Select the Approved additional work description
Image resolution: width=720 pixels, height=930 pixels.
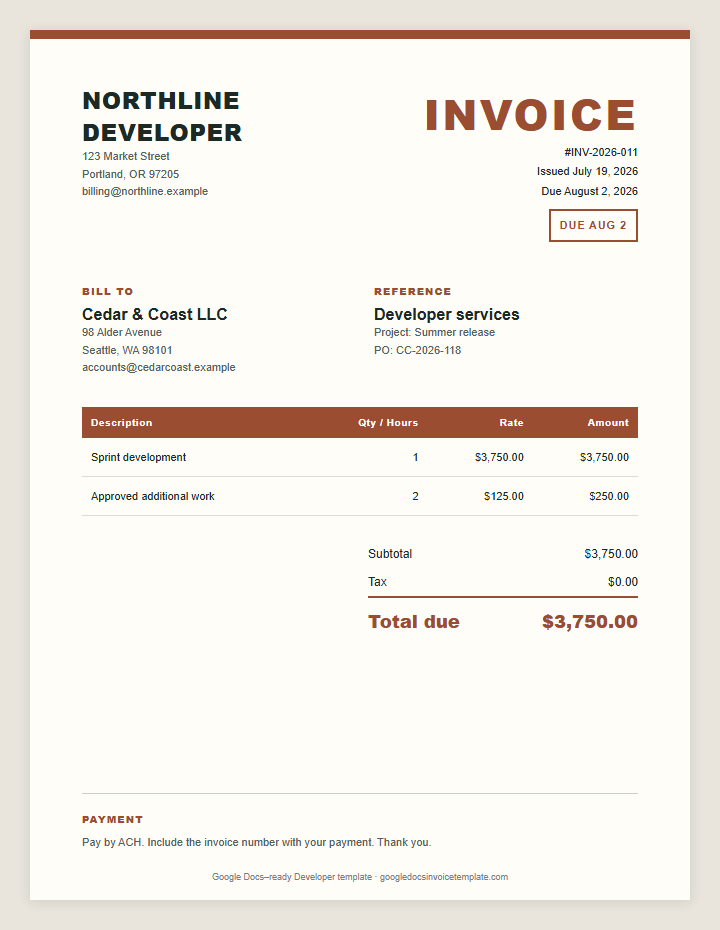(153, 496)
